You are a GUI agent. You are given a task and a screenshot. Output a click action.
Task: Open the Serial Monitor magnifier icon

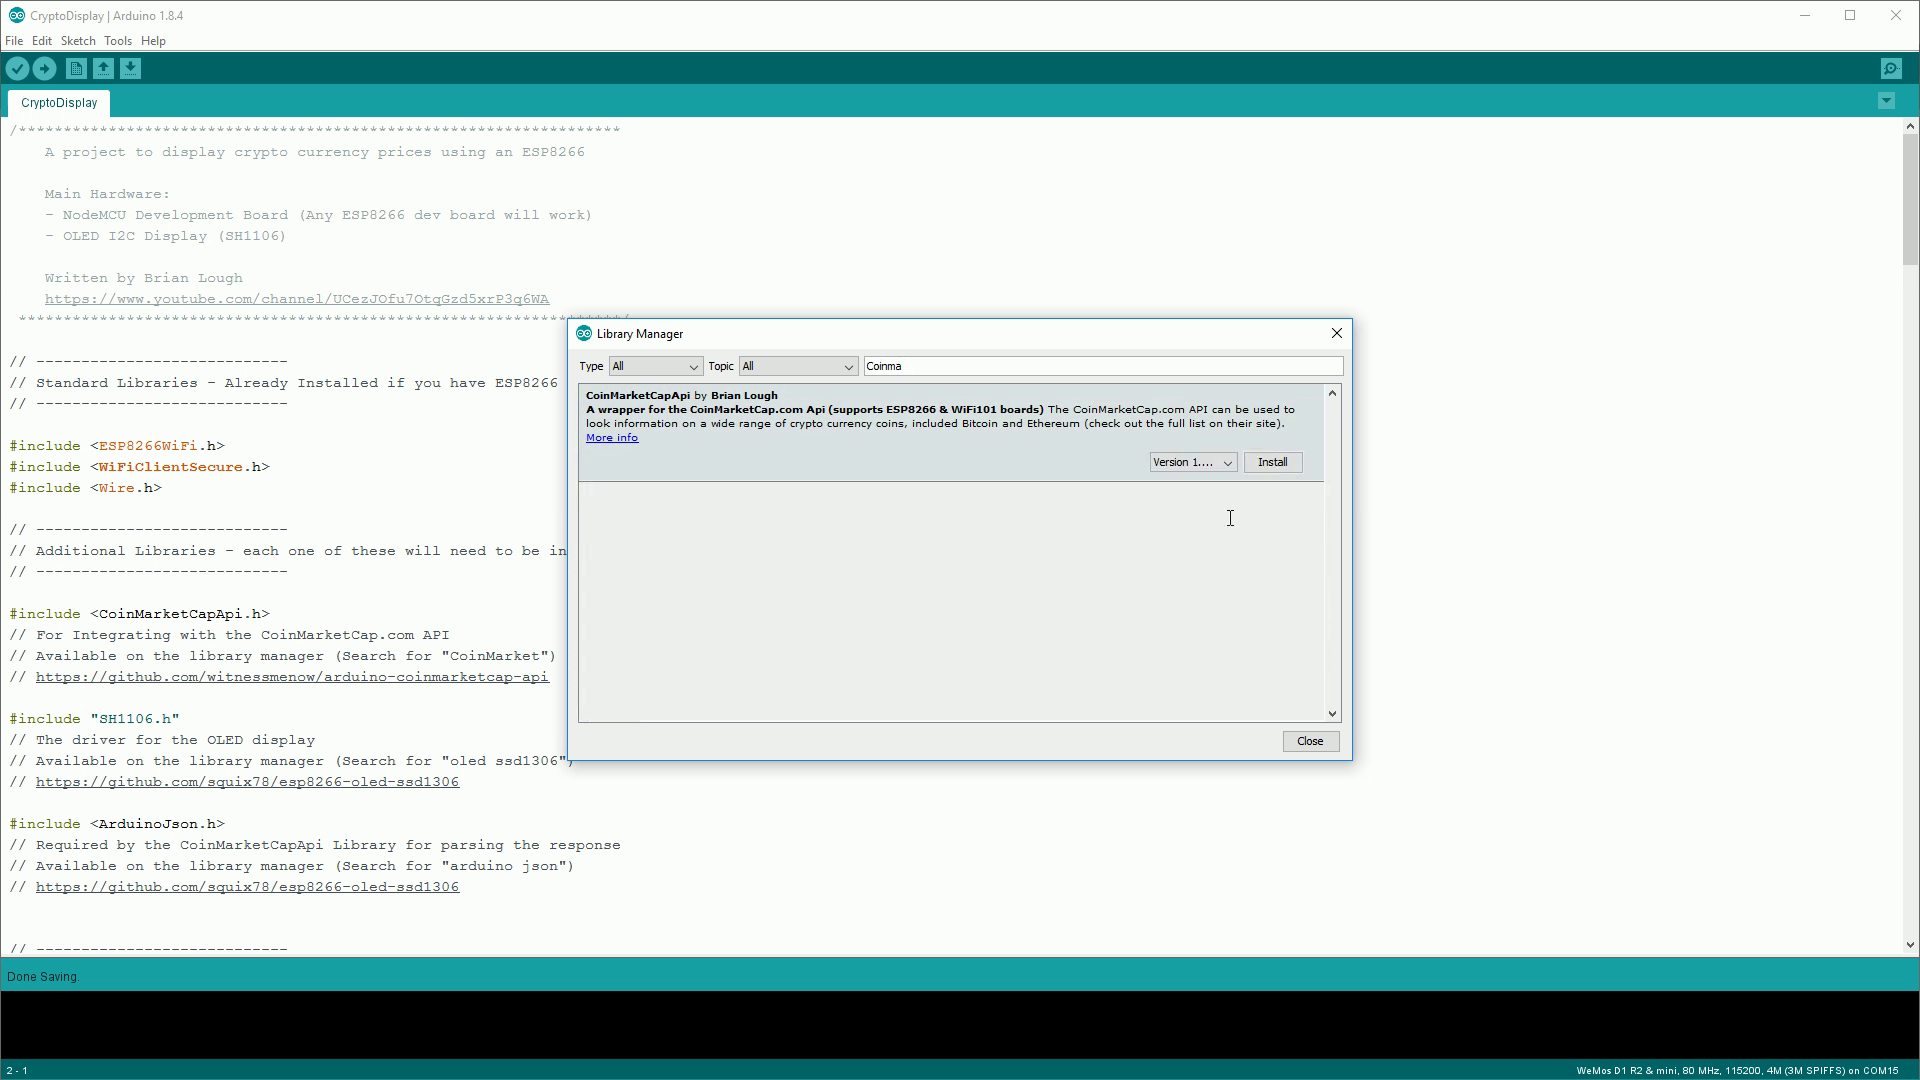tap(1890, 68)
